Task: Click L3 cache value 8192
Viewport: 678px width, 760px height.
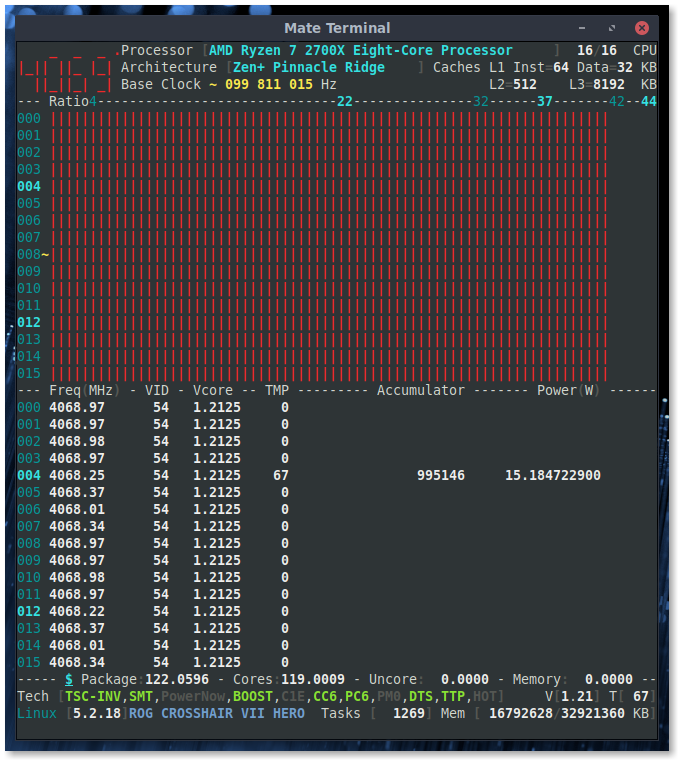Action: pyautogui.click(x=609, y=84)
